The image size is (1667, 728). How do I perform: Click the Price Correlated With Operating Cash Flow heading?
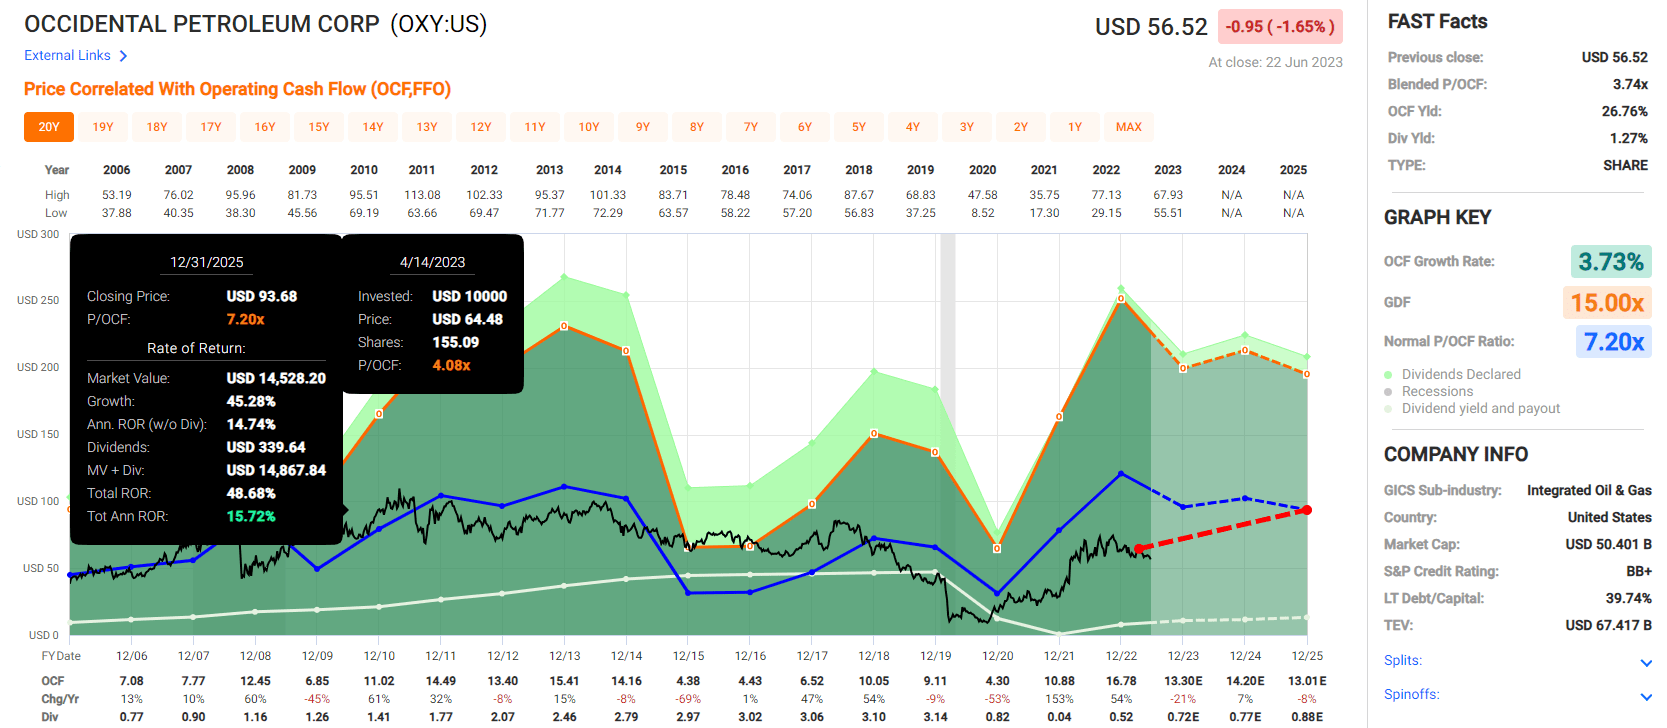237,89
